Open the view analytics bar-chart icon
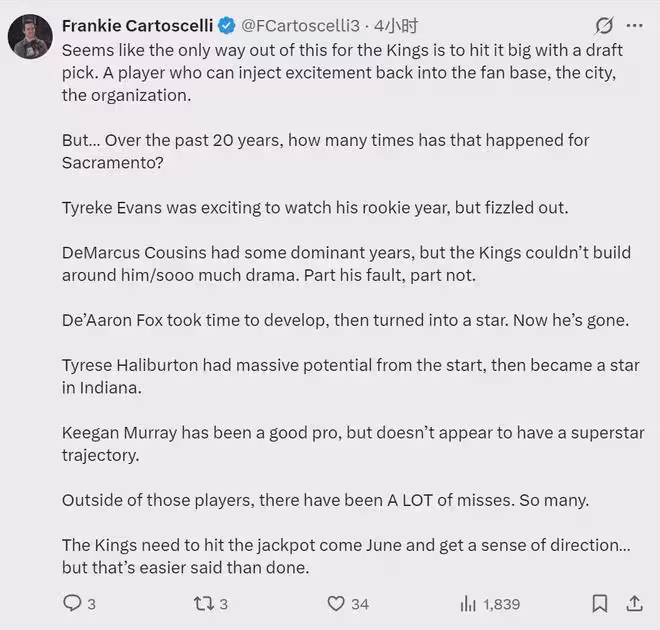The height and width of the screenshot is (630, 660). pyautogui.click(x=468, y=603)
